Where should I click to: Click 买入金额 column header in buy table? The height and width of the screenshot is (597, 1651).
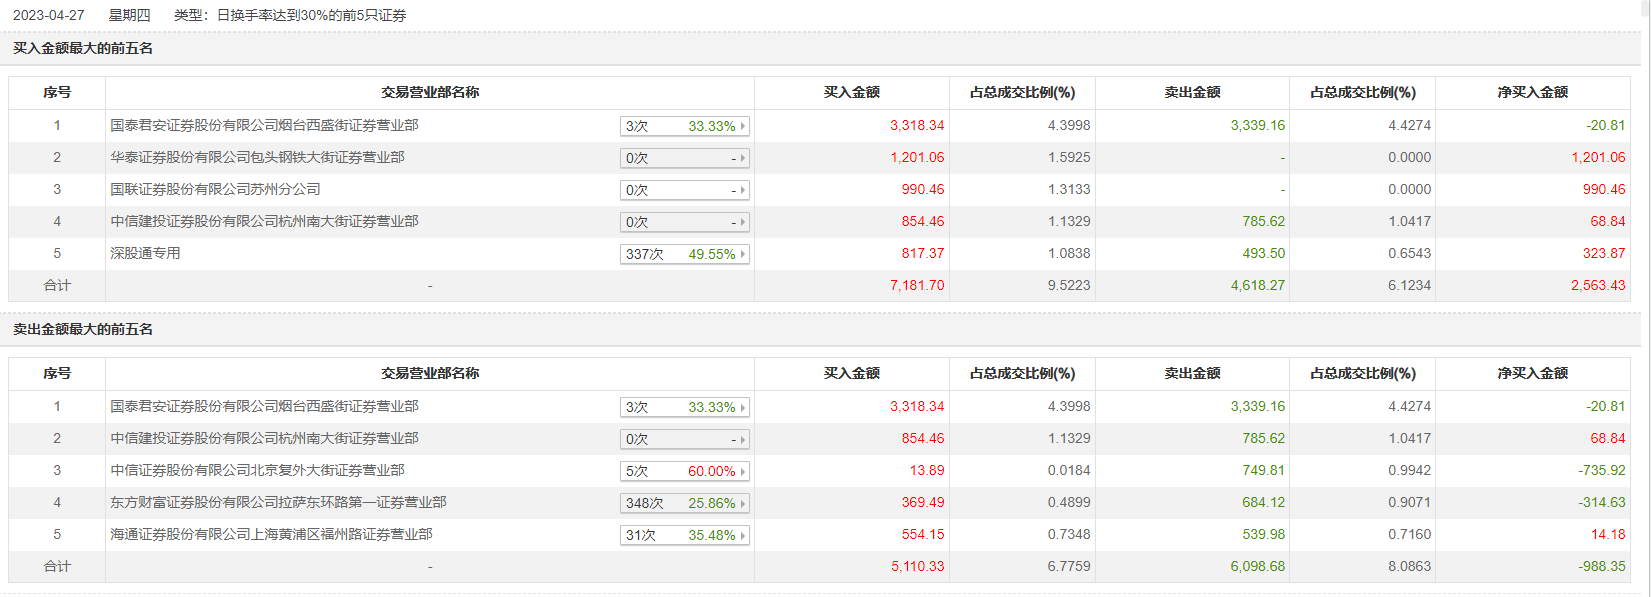click(x=851, y=92)
